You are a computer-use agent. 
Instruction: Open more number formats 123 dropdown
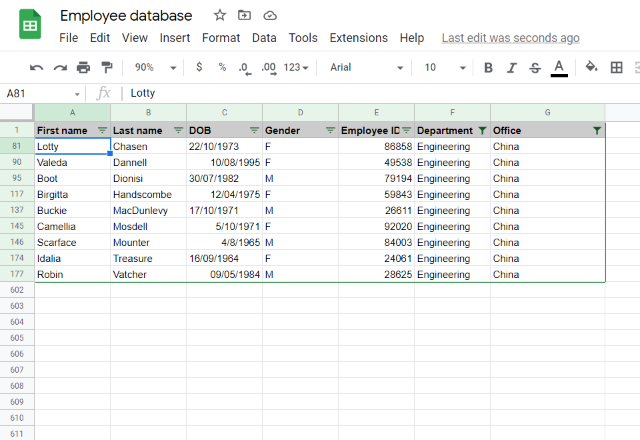(x=296, y=67)
